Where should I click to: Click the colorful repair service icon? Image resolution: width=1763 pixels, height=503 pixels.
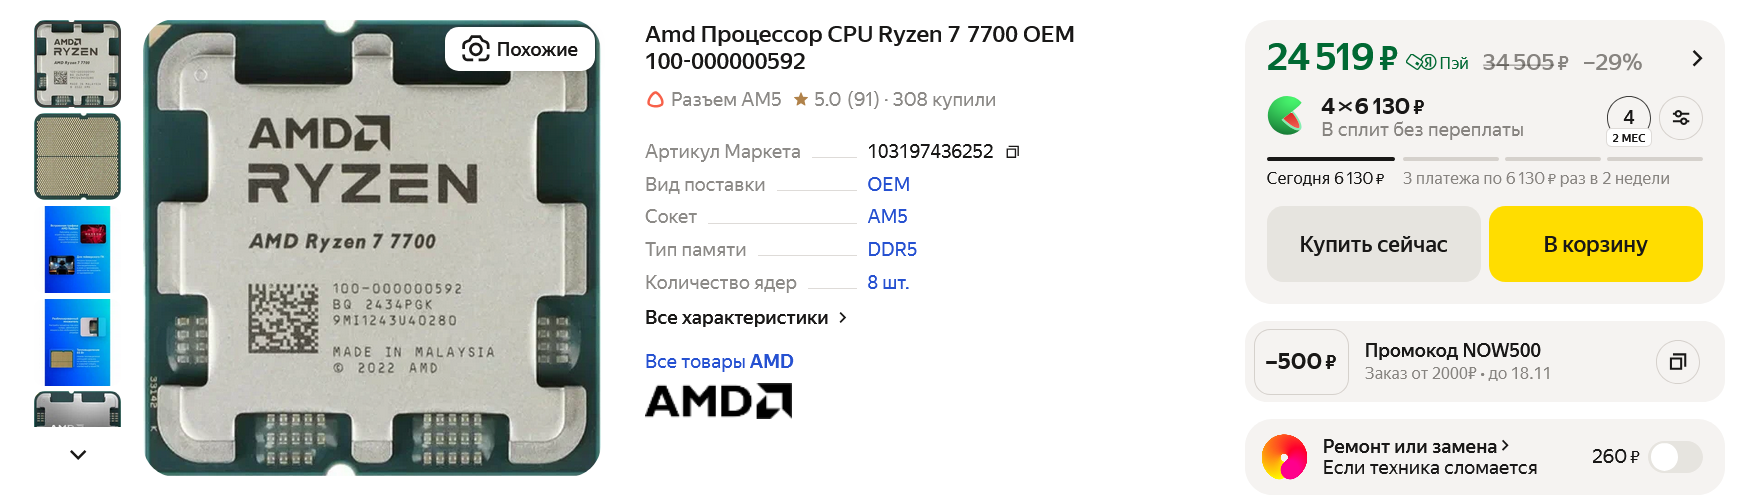click(x=1284, y=457)
